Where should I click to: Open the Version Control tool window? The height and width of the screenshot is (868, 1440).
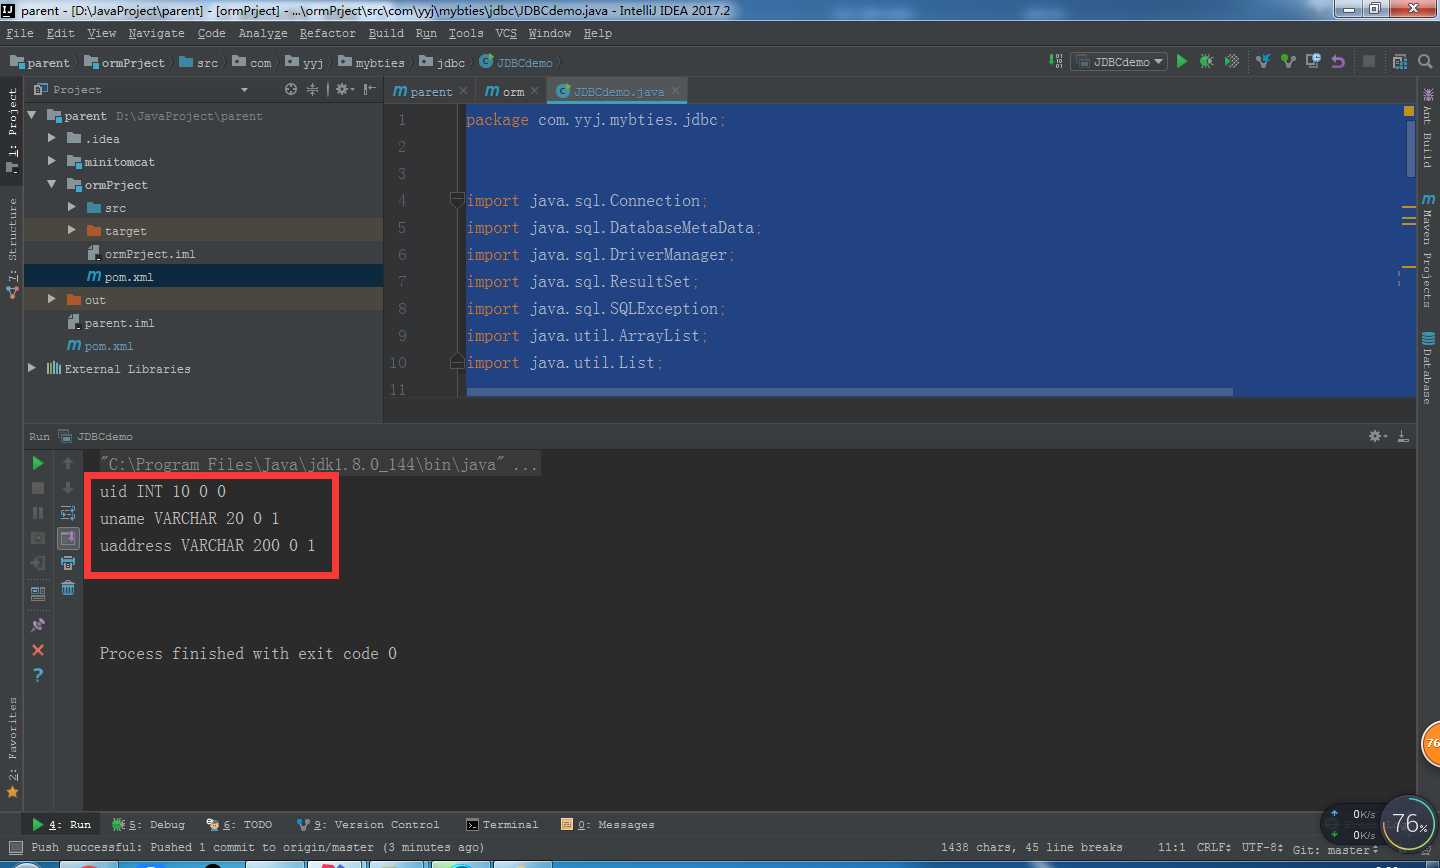coord(368,825)
